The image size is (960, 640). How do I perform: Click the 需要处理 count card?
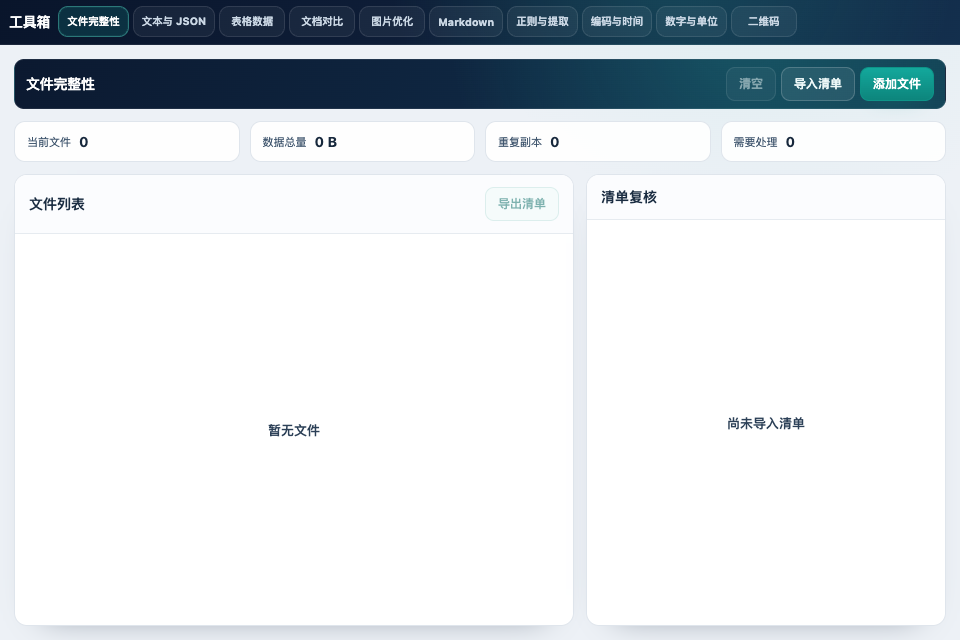coord(833,142)
